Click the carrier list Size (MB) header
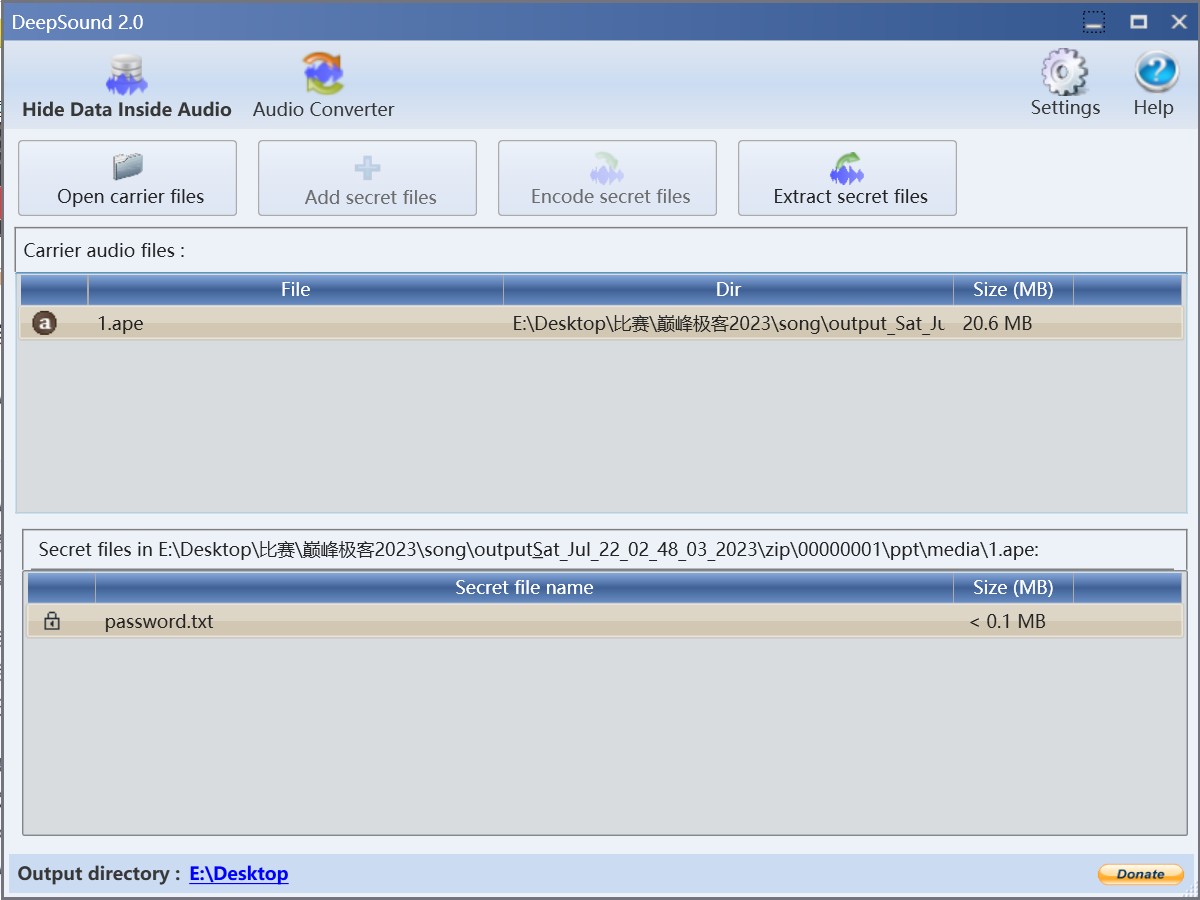1200x900 pixels. pos(1013,290)
